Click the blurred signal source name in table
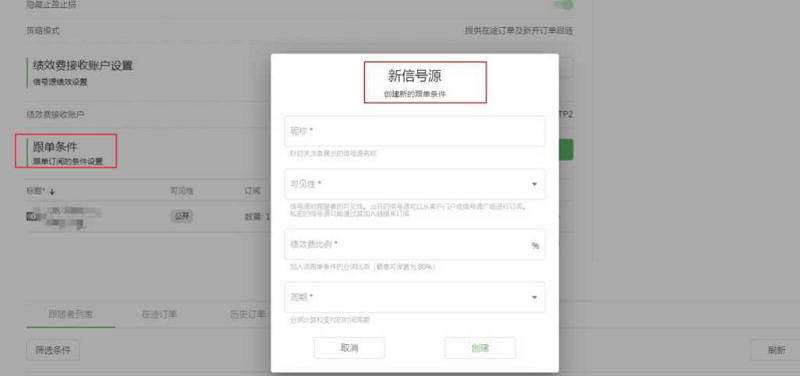 (64, 216)
